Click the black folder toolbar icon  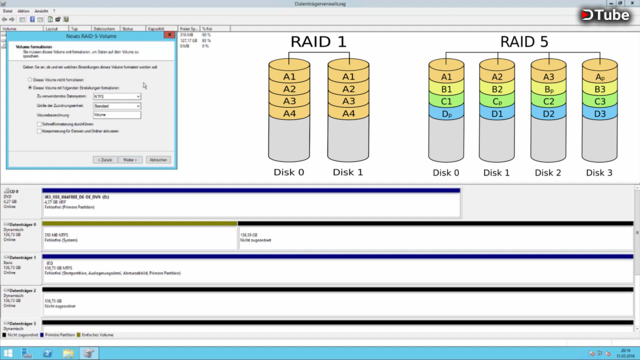click(x=58, y=19)
